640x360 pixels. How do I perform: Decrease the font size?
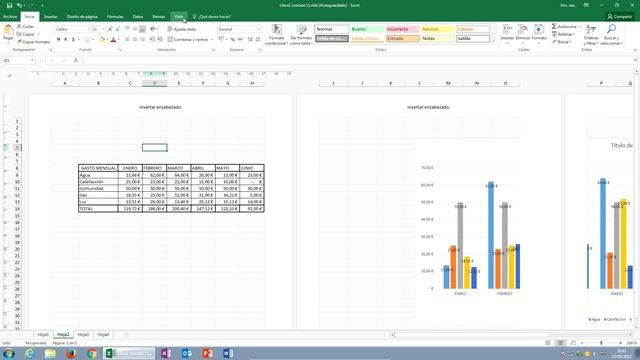point(118,29)
